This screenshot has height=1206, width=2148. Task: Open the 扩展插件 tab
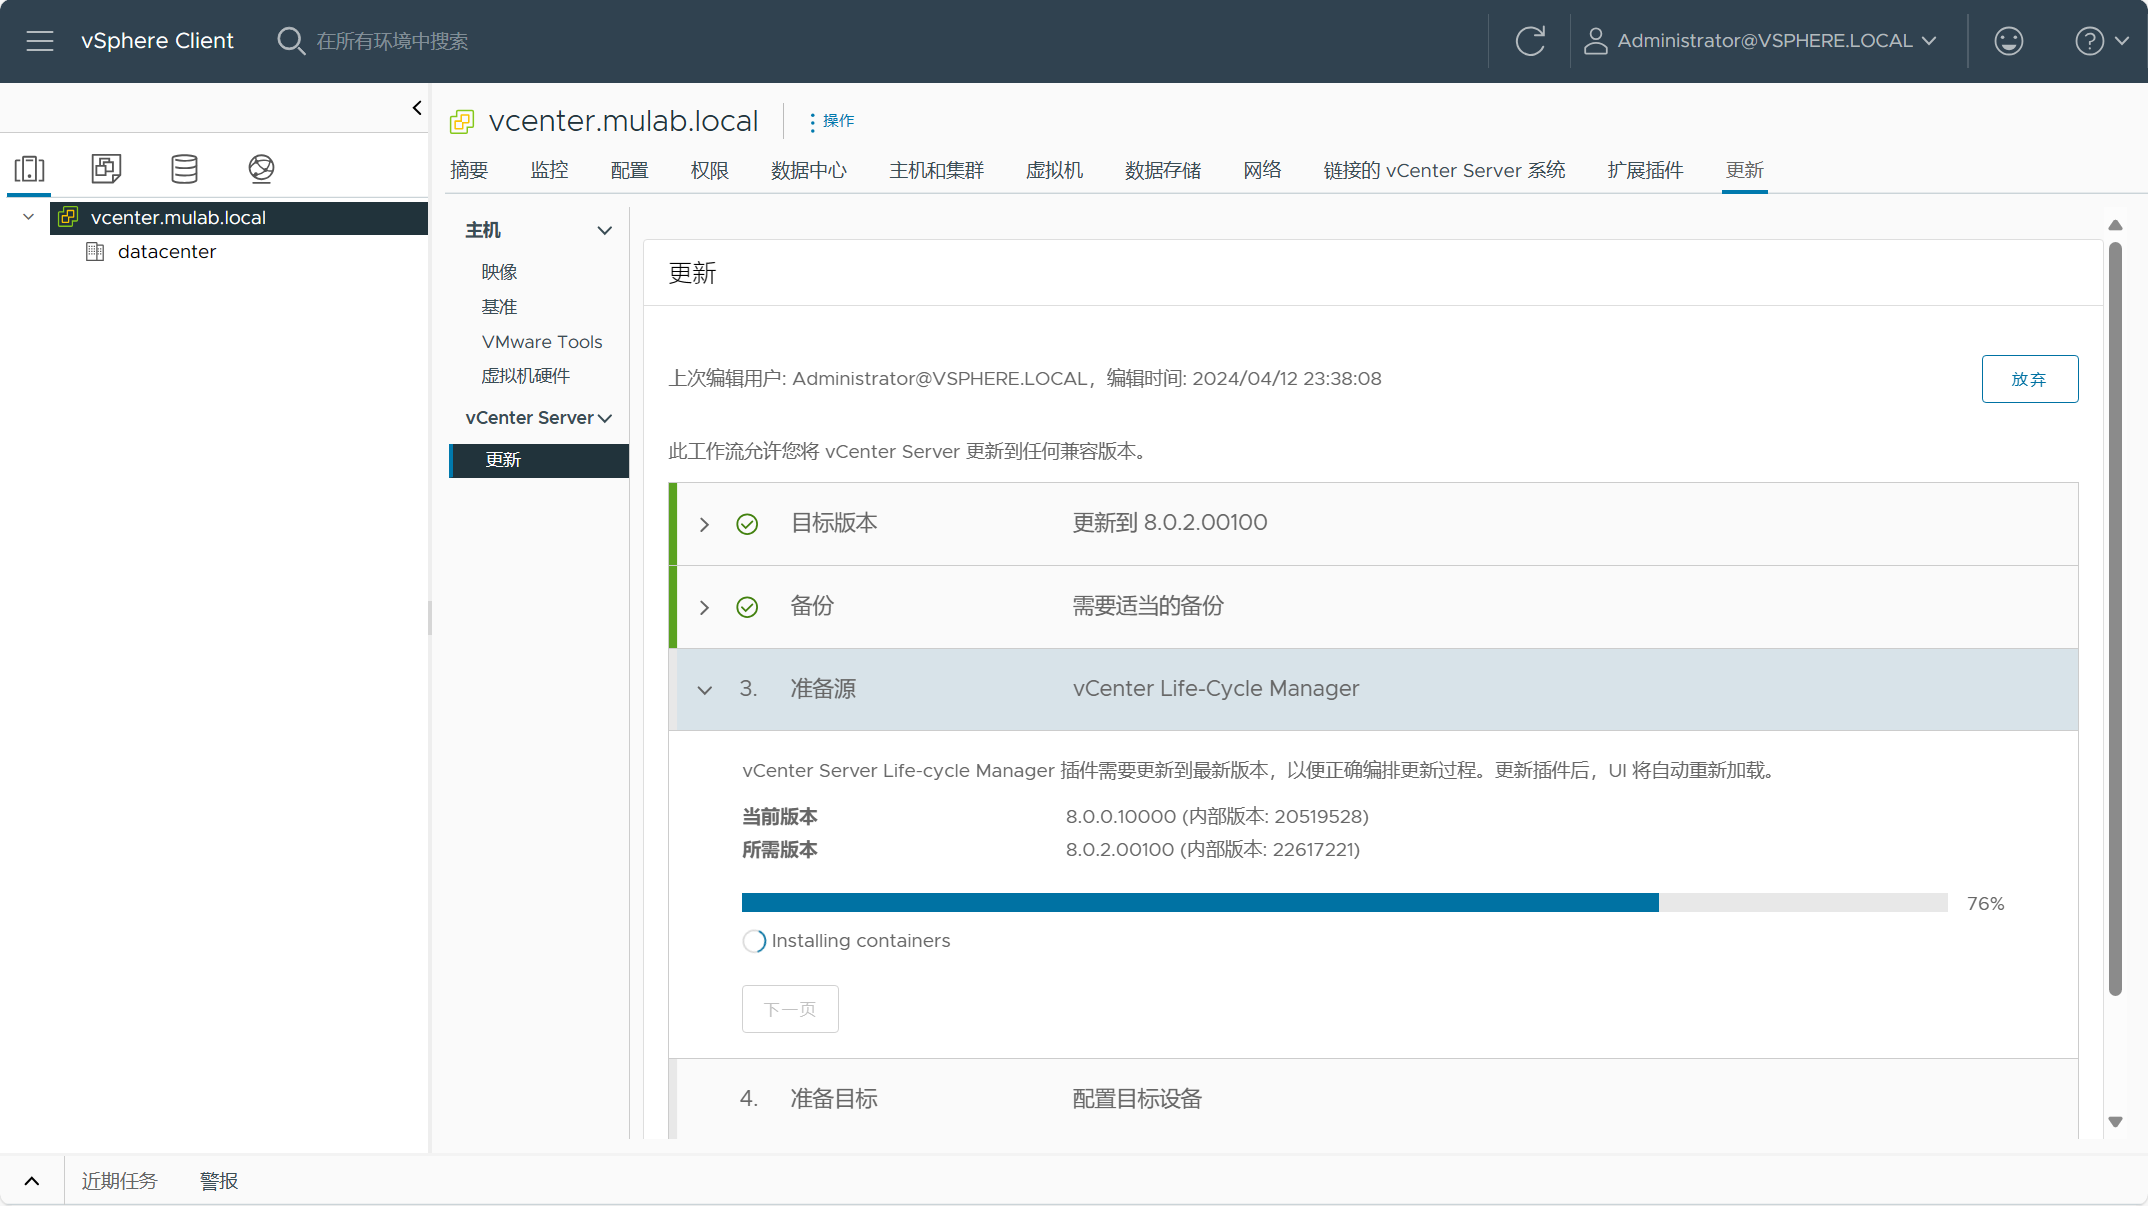point(1645,170)
